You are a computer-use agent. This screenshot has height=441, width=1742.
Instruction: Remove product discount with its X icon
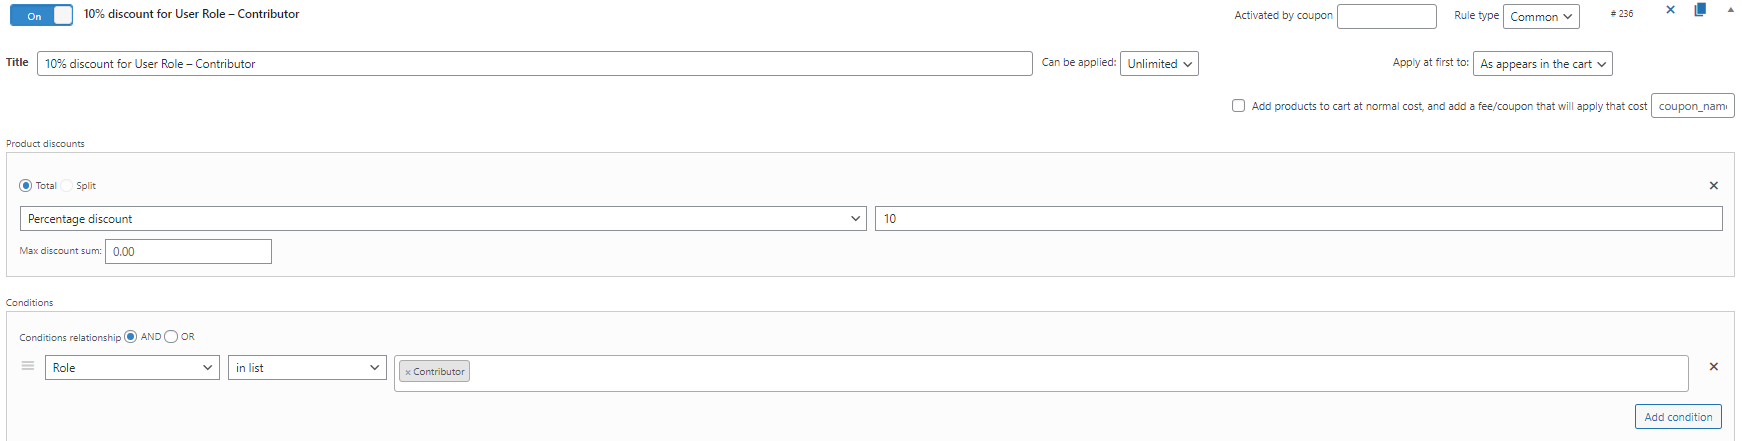1714,186
